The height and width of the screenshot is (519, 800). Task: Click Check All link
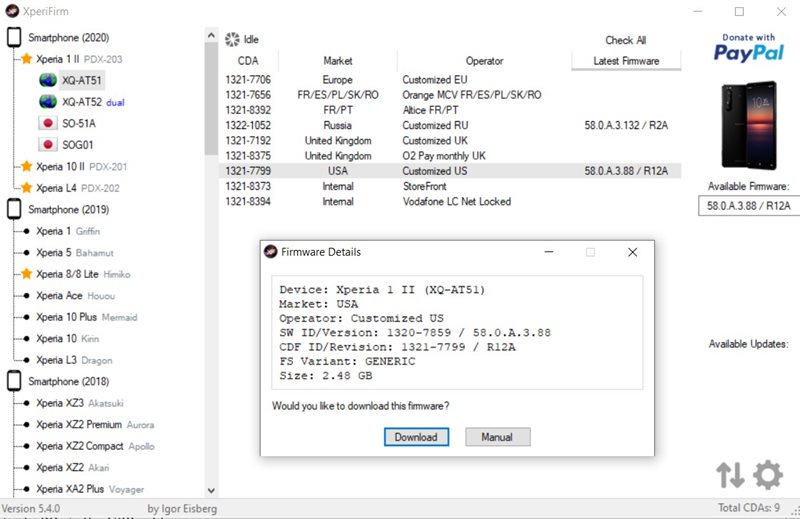(626, 40)
